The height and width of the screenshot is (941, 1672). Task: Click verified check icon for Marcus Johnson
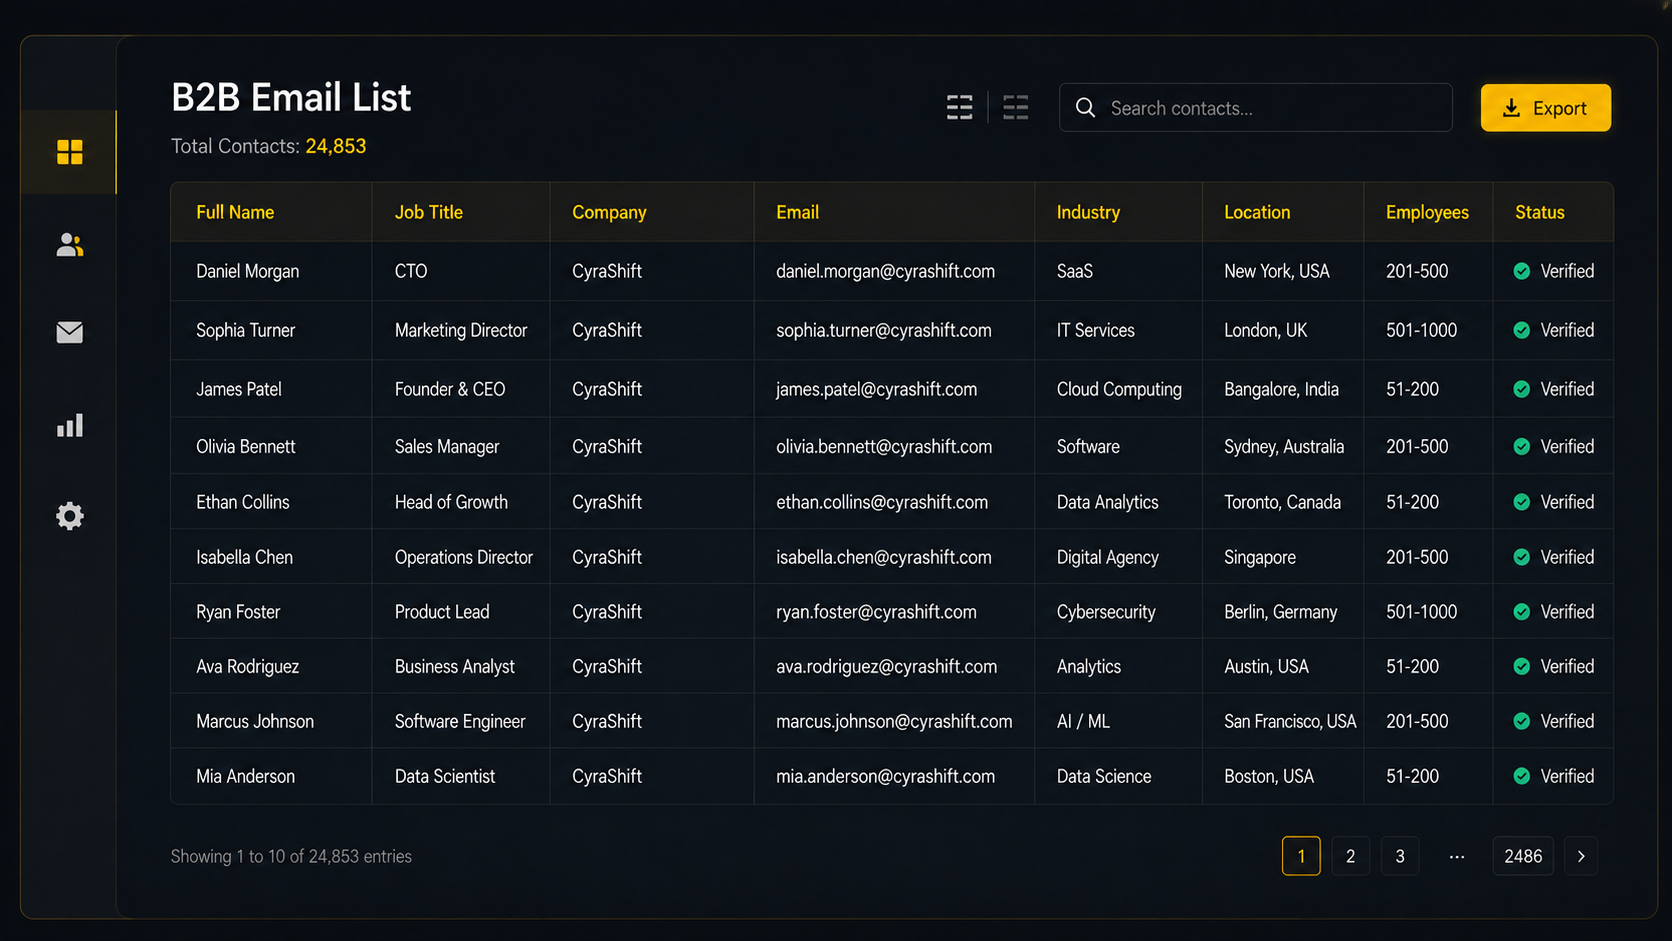point(1522,721)
